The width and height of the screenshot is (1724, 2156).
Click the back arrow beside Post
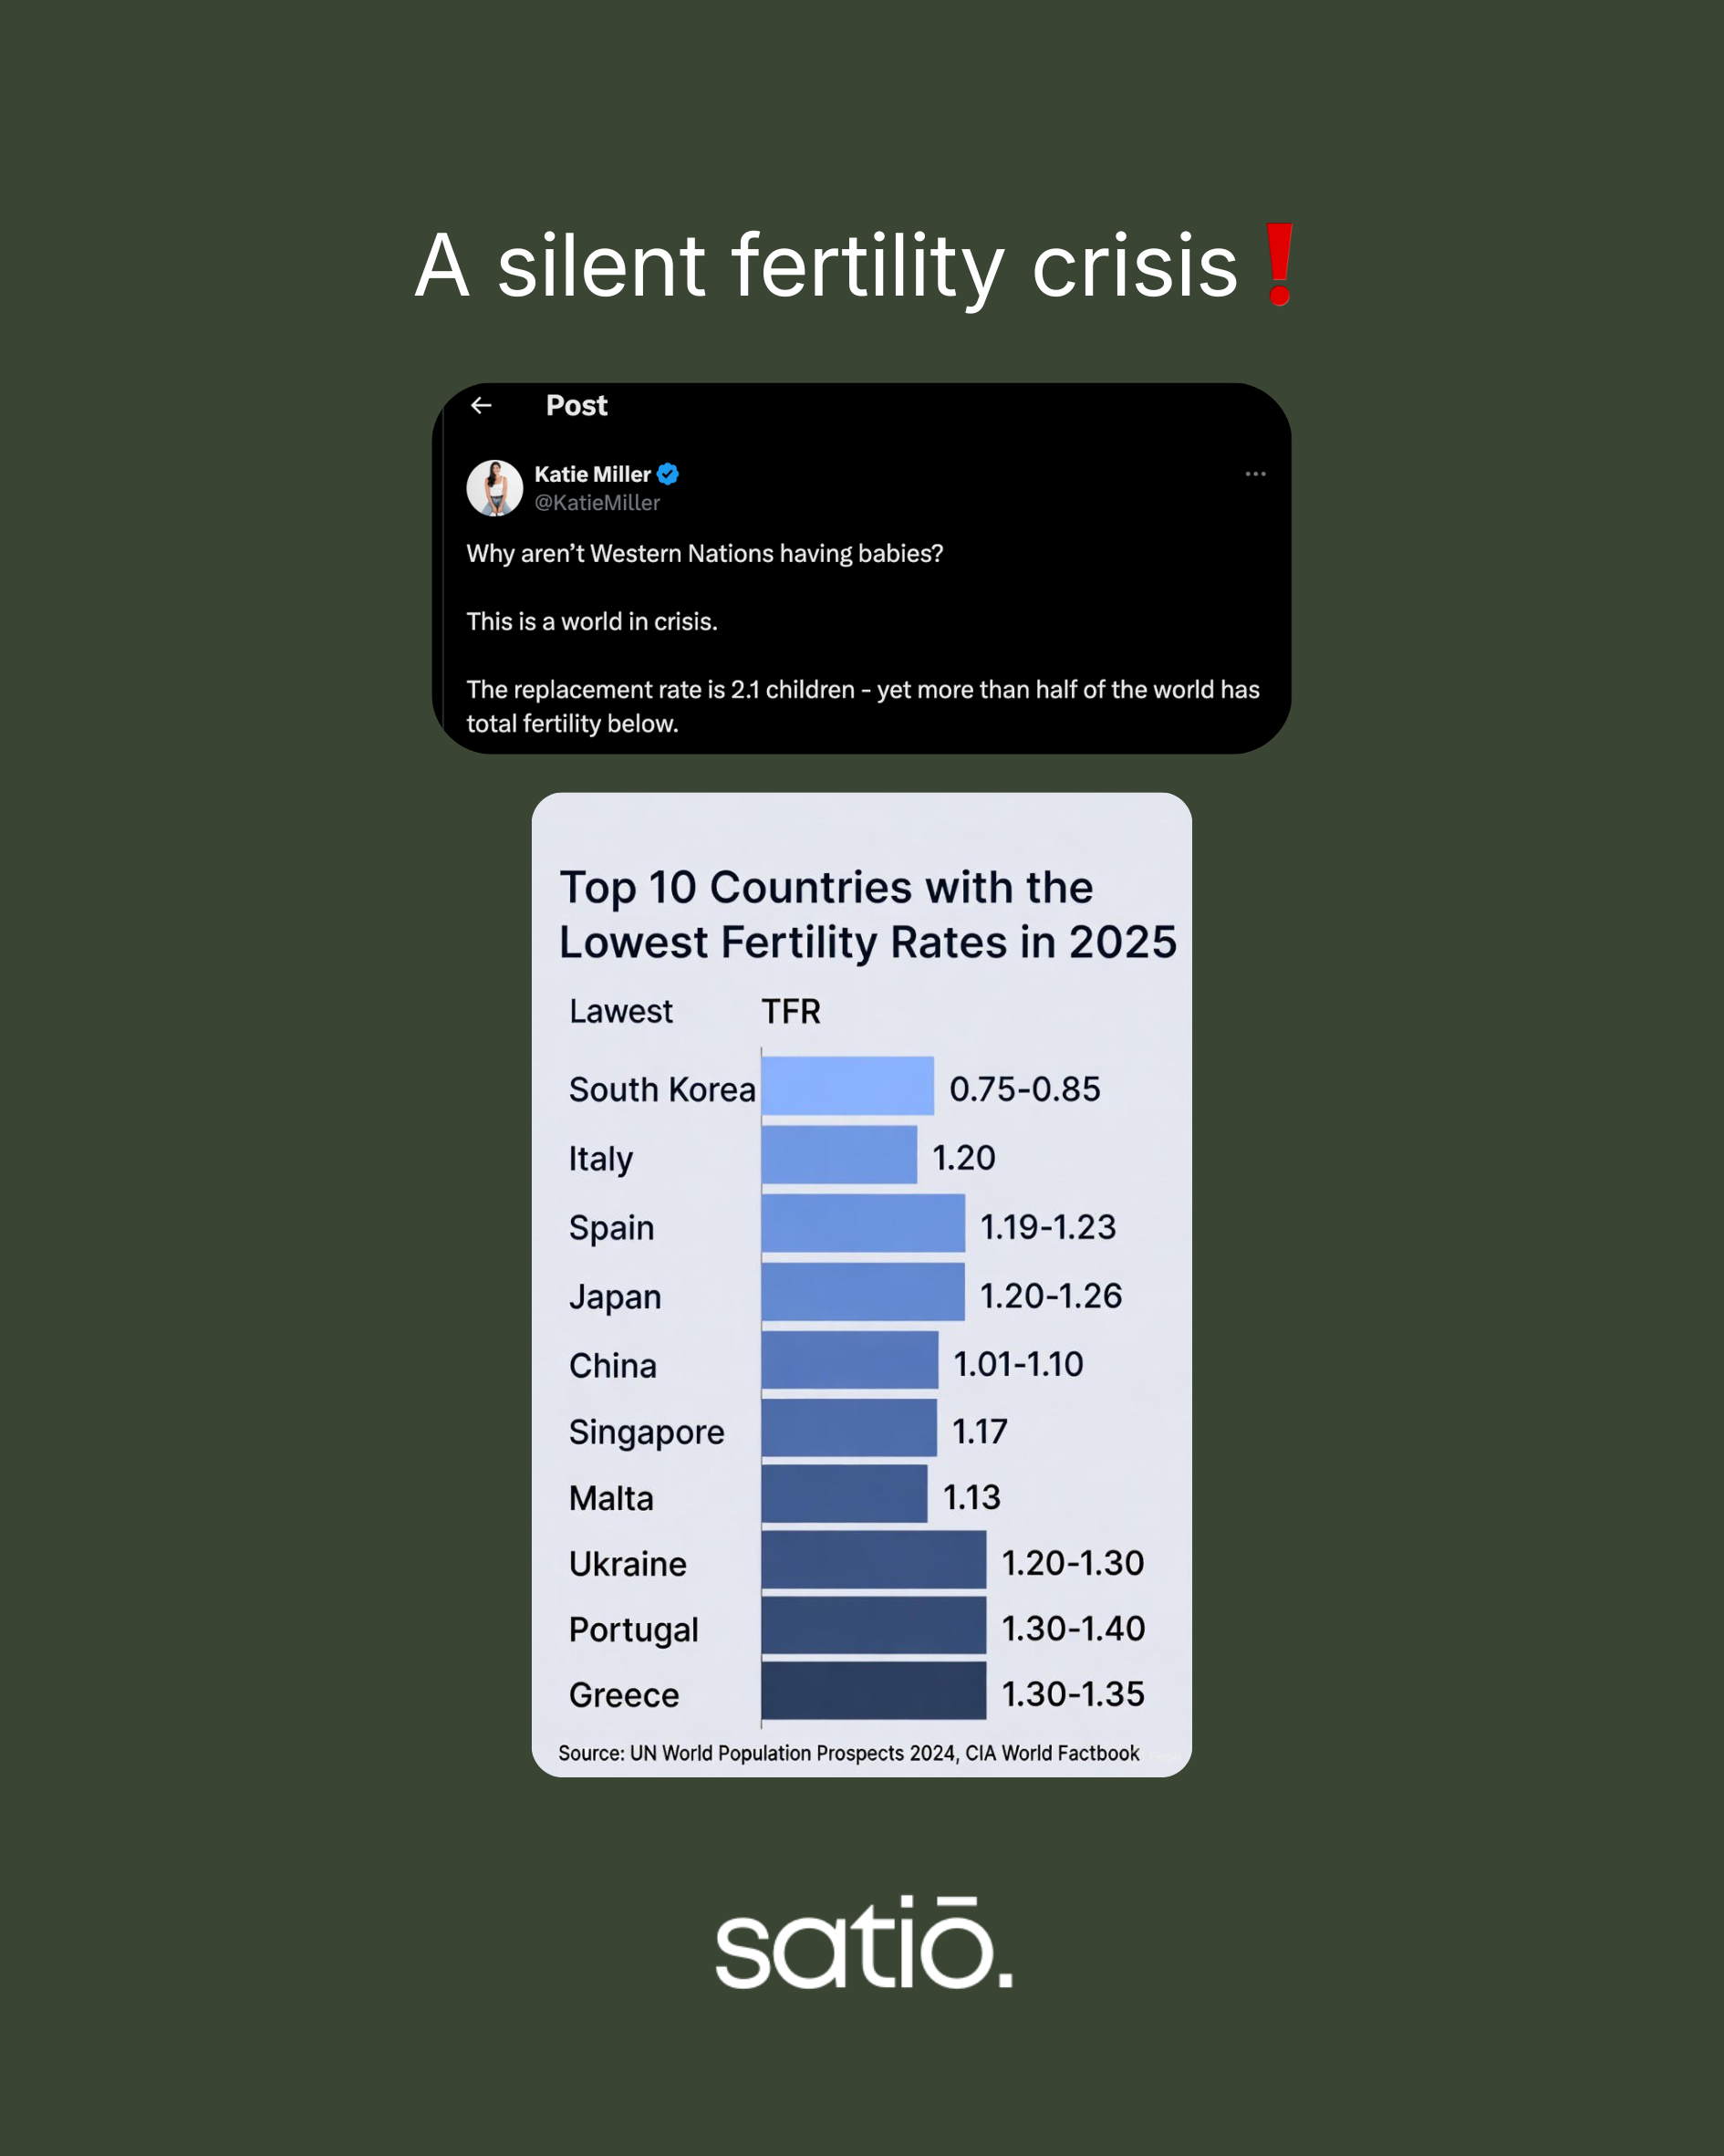481,405
